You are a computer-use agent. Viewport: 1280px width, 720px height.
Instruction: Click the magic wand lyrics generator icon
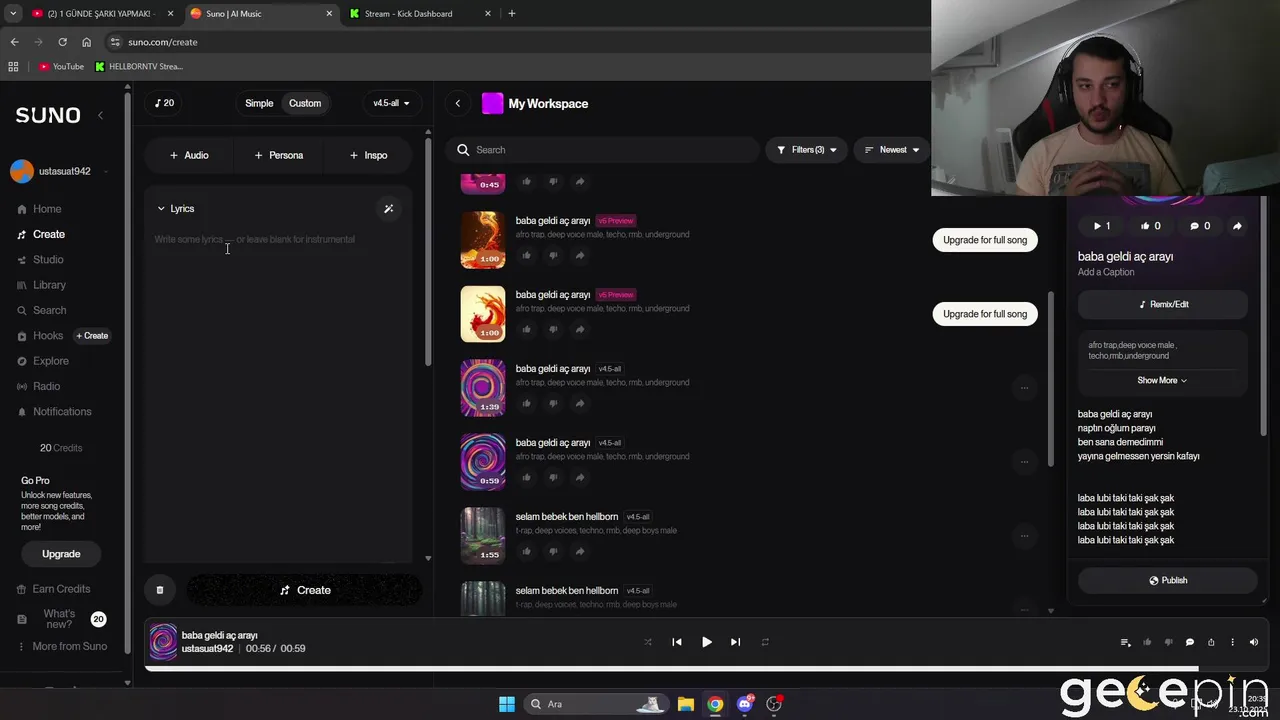coord(389,209)
